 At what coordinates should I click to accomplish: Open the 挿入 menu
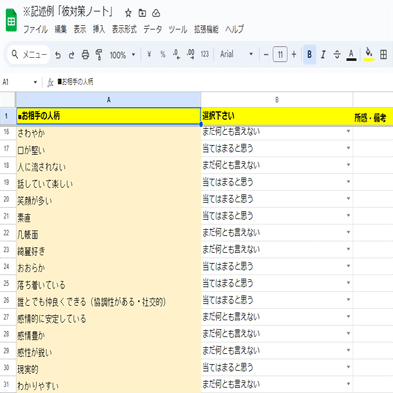coord(99,29)
